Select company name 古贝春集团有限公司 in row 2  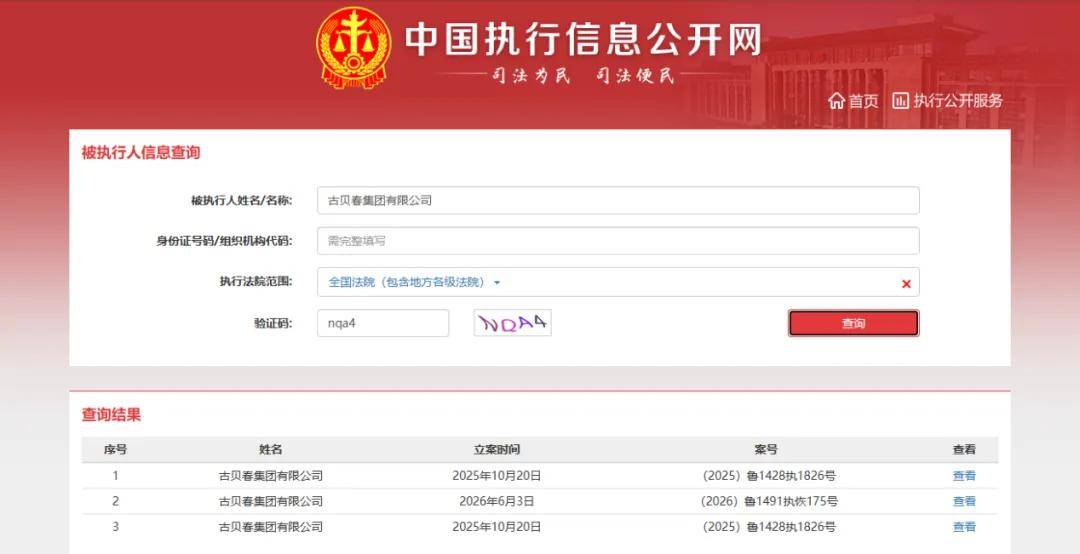tap(271, 501)
